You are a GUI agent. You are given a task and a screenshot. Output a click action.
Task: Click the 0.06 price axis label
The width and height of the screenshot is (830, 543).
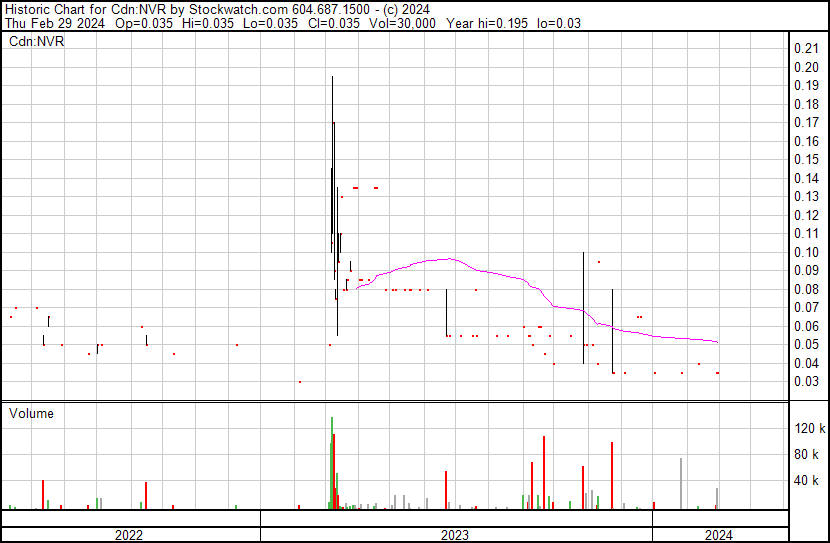(806, 326)
